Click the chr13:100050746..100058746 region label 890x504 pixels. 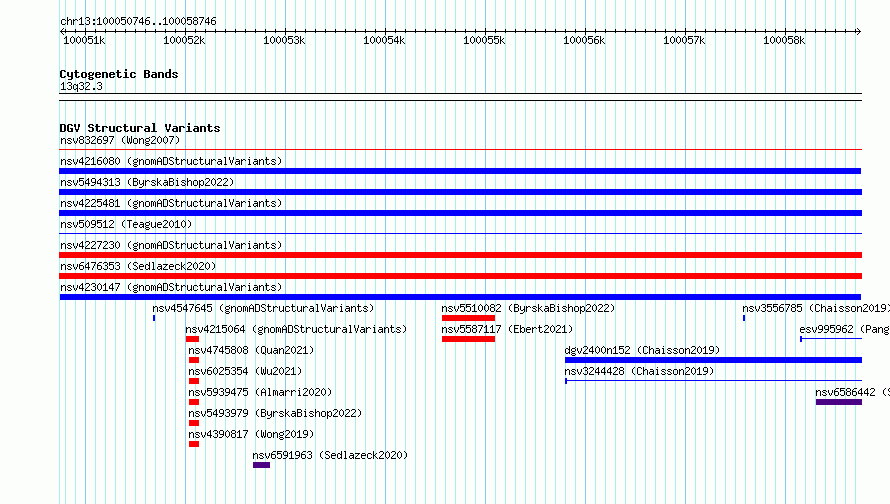[138, 21]
